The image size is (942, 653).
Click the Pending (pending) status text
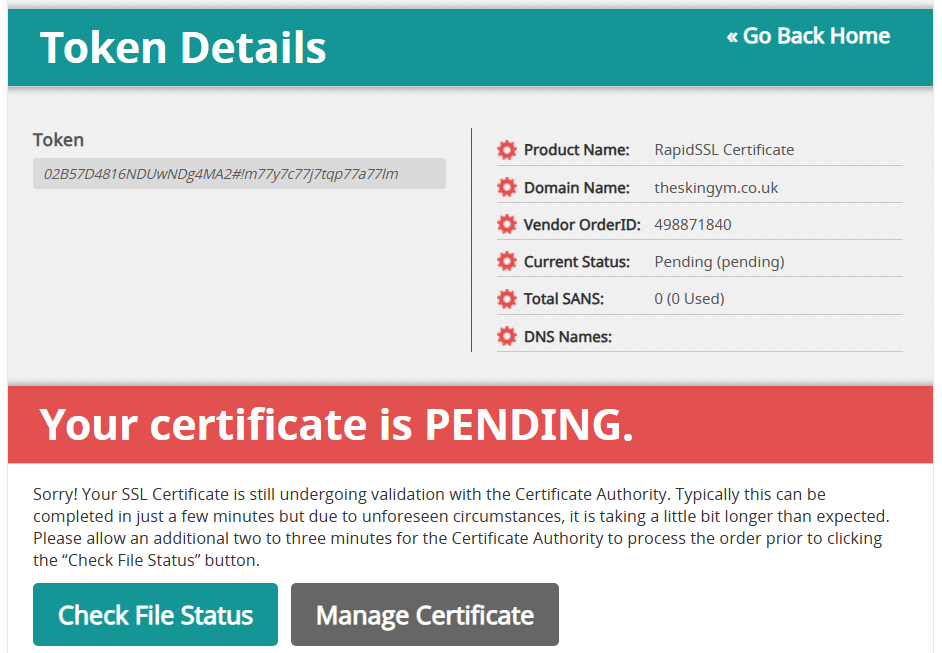(x=719, y=262)
